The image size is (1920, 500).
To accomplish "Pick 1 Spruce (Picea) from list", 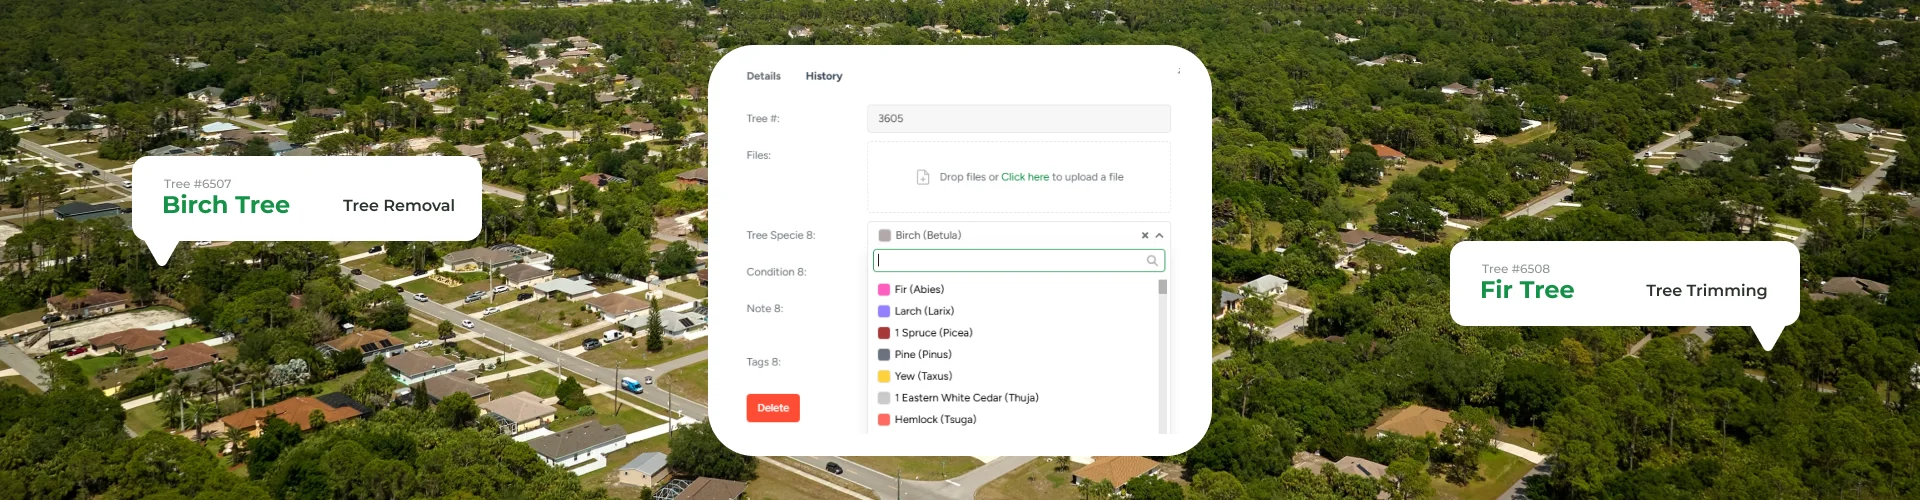I will tap(933, 333).
